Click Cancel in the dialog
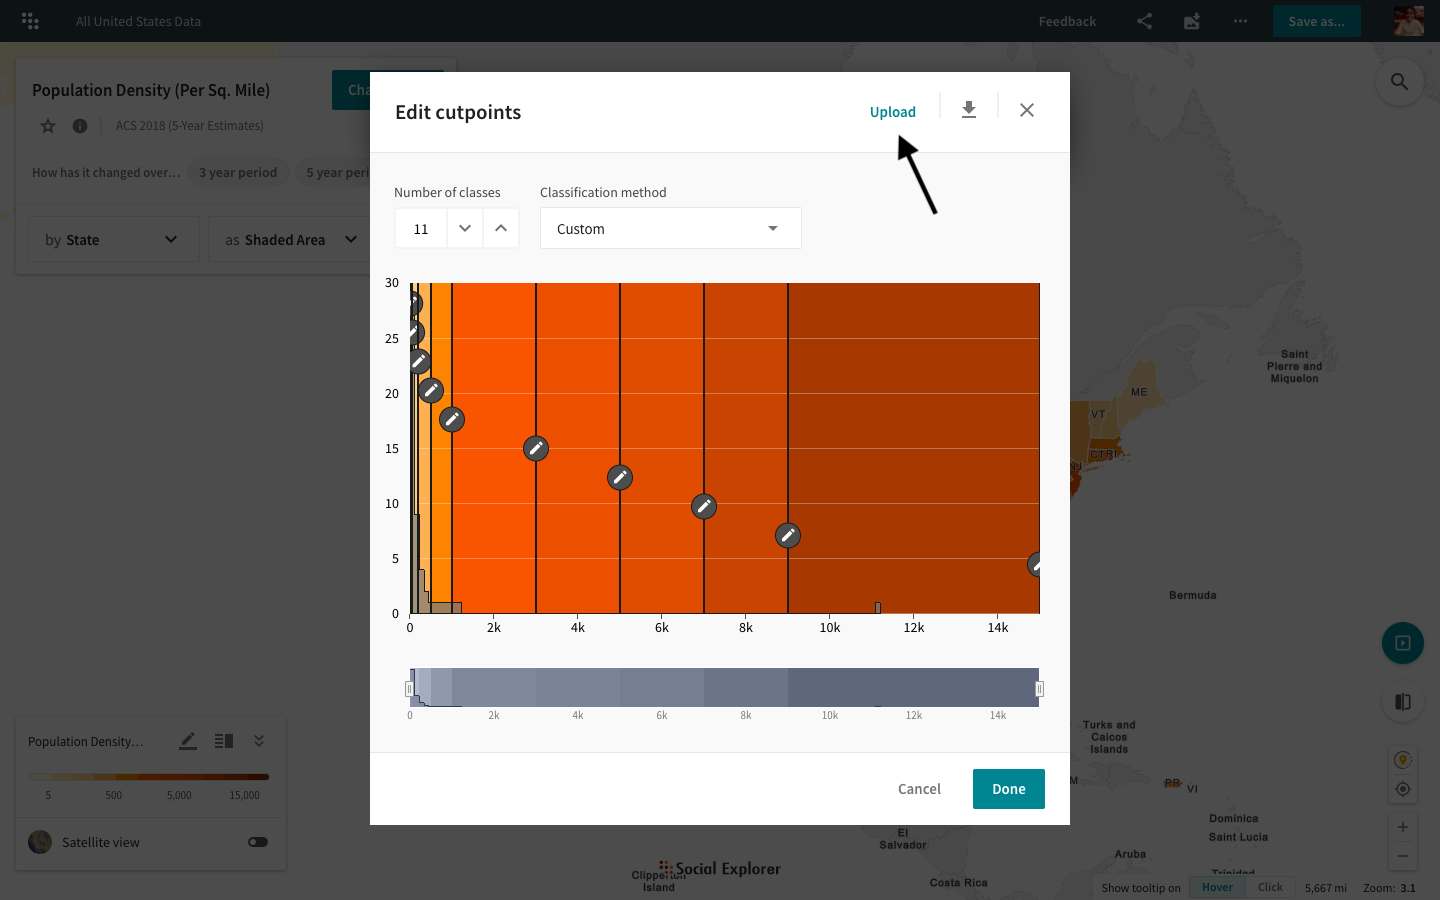This screenshot has width=1440, height=900. coord(919,789)
